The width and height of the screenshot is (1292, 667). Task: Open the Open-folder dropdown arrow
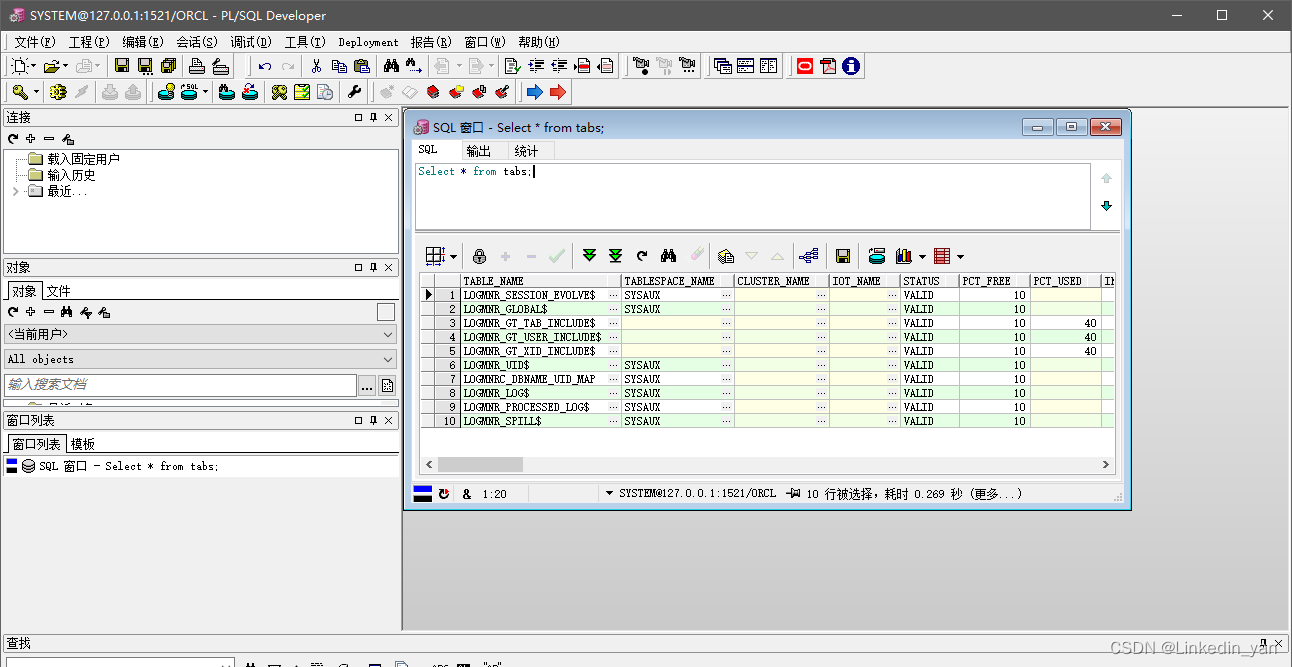pyautogui.click(x=65, y=67)
